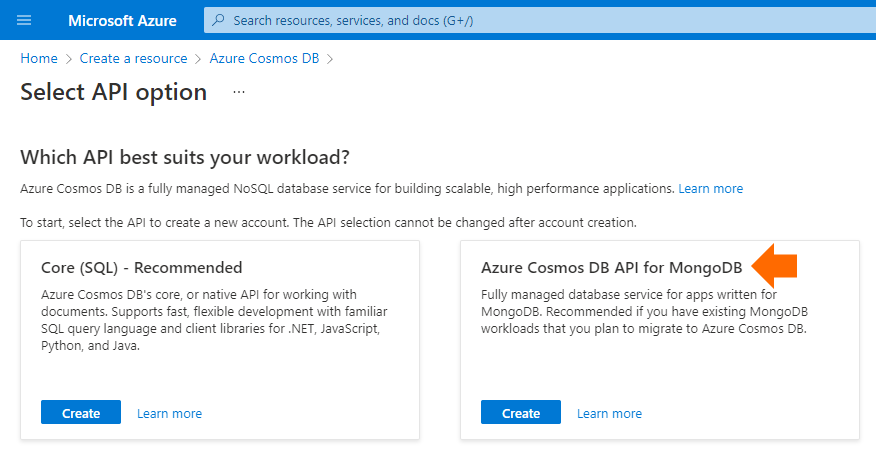Image resolution: width=876 pixels, height=452 pixels.
Task: Click the orange arrow beside MongoDB title
Action: [x=774, y=266]
